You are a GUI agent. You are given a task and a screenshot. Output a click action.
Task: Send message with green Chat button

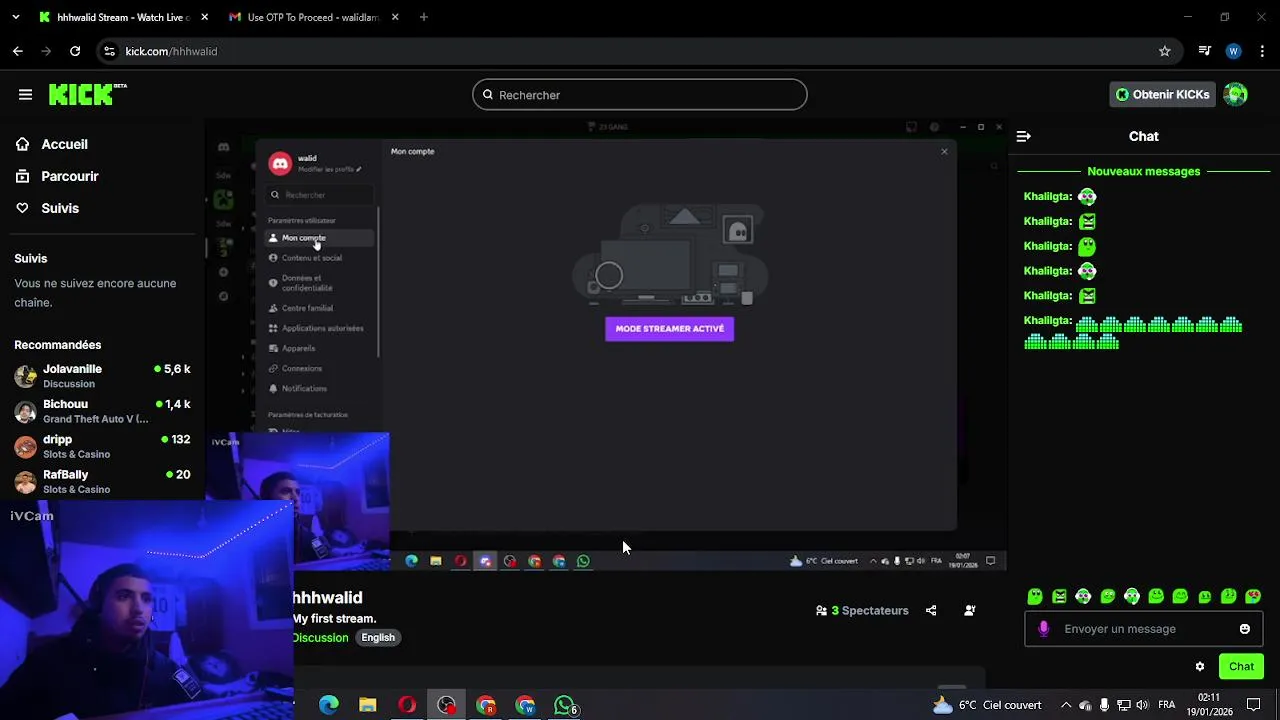tap(1241, 667)
